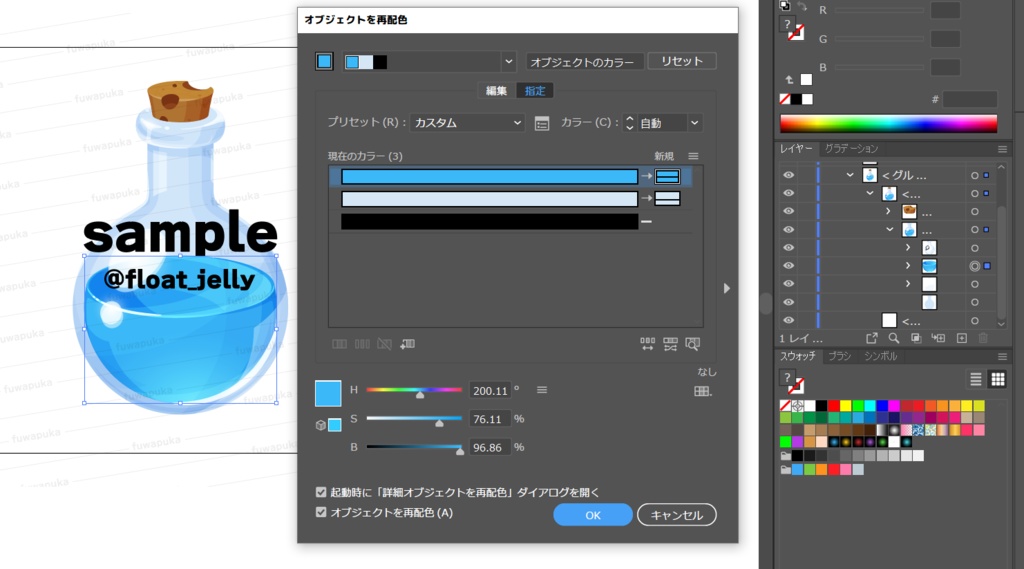Click the active color swatch left of color group
1024x569 pixels.
click(324, 61)
